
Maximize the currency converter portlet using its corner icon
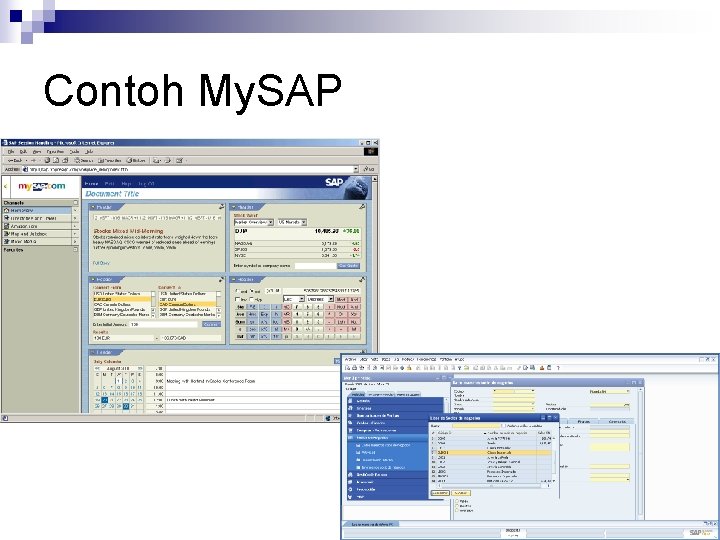click(221, 279)
